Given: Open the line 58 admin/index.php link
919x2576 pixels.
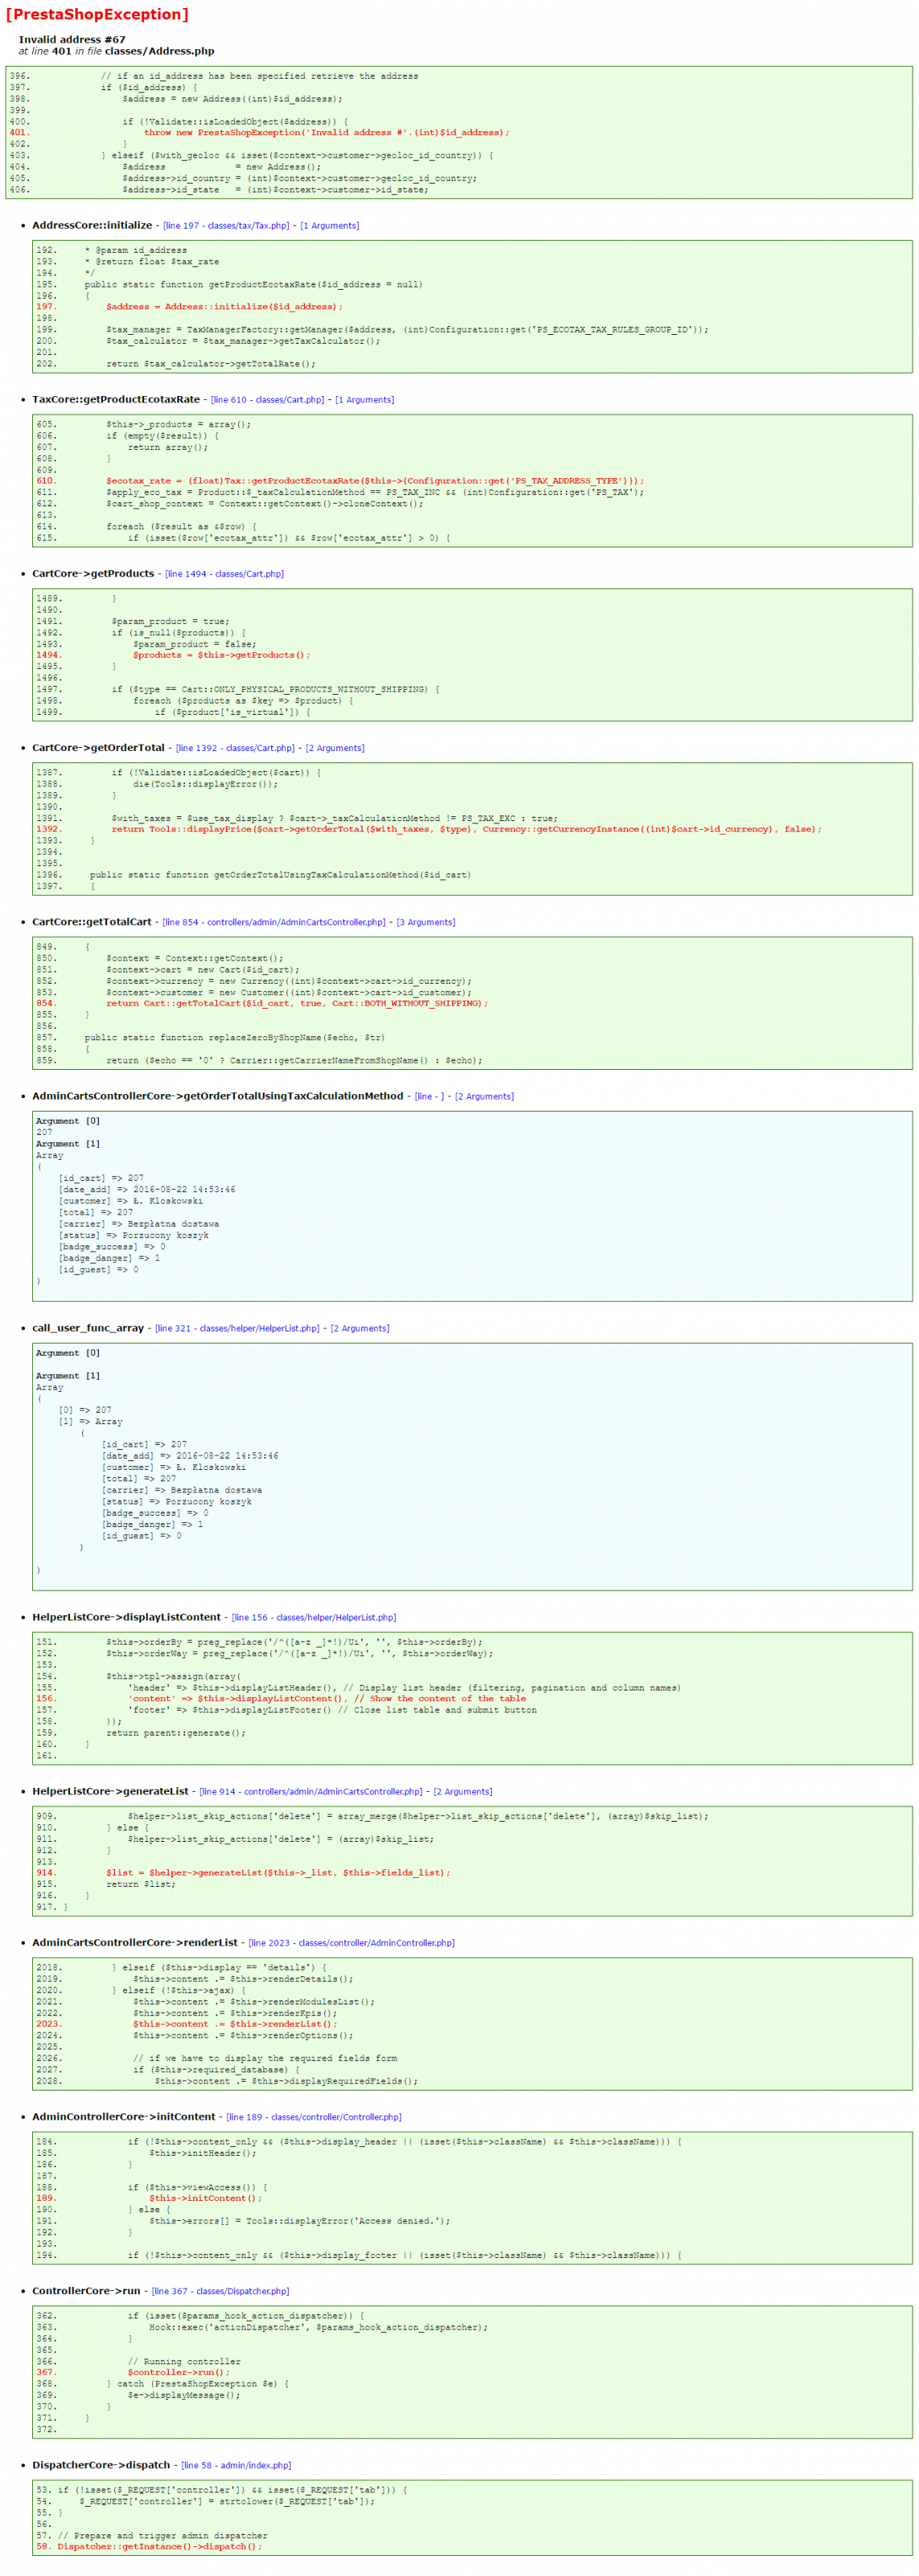Looking at the screenshot, I should point(237,2464).
